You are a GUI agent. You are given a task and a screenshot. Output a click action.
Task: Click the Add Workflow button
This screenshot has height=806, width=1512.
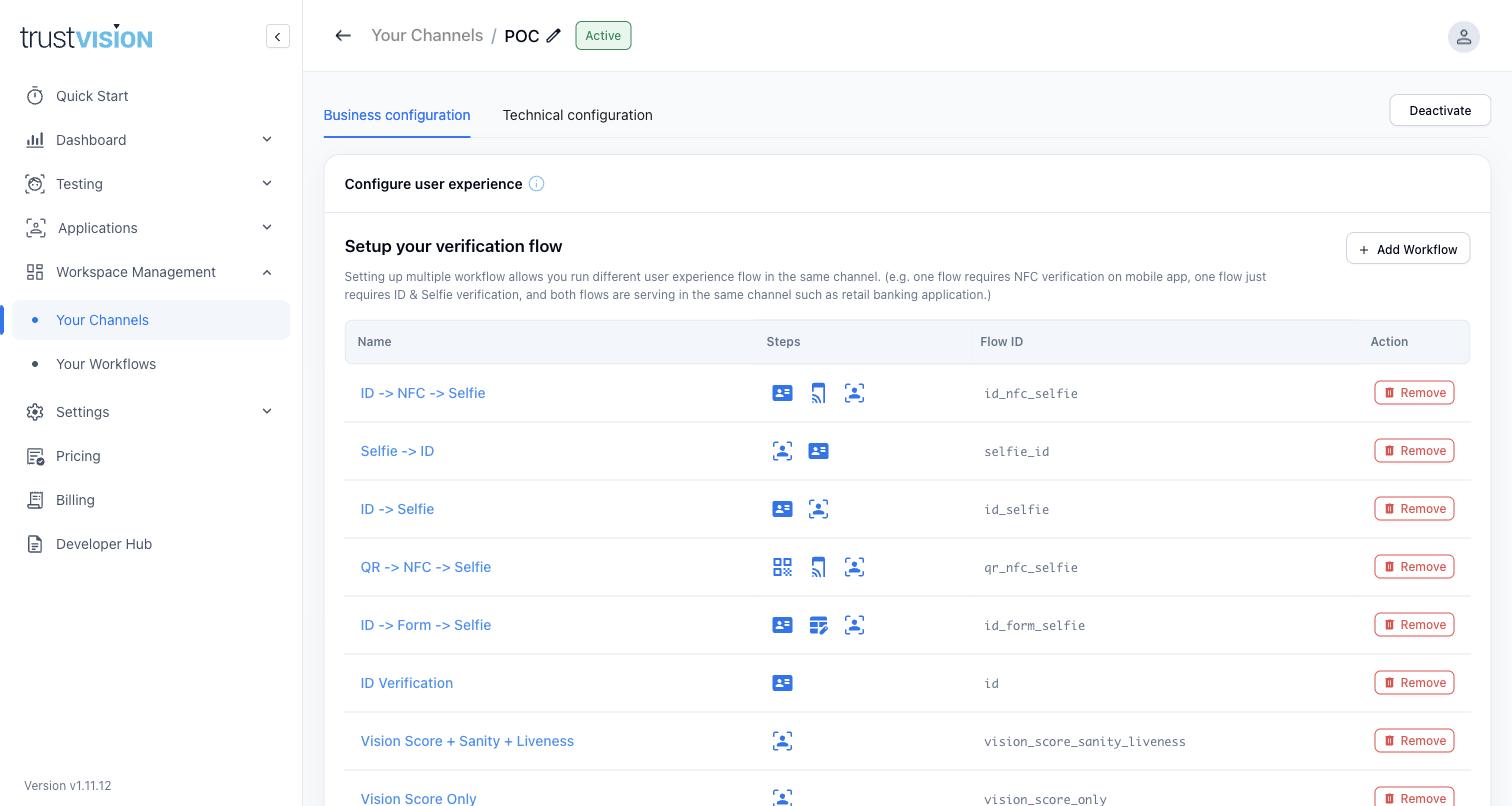(x=1408, y=249)
